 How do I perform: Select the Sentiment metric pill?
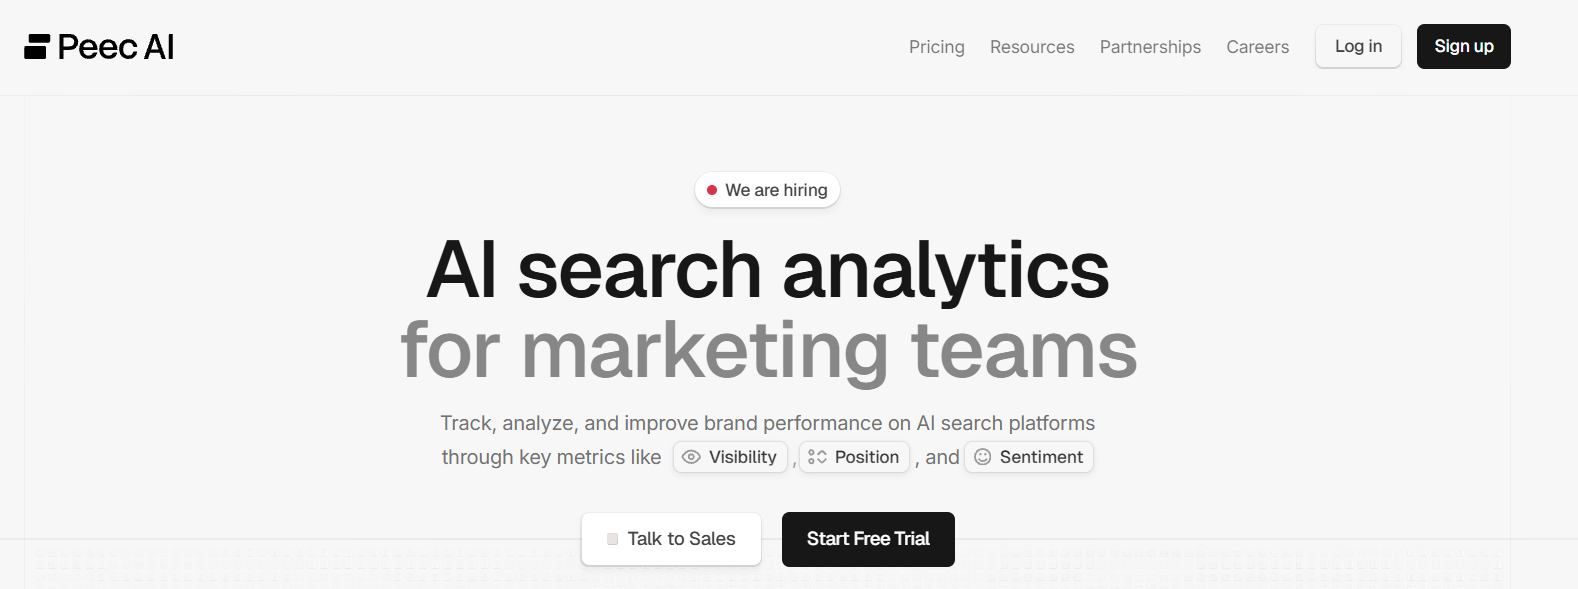pyautogui.click(x=1028, y=457)
